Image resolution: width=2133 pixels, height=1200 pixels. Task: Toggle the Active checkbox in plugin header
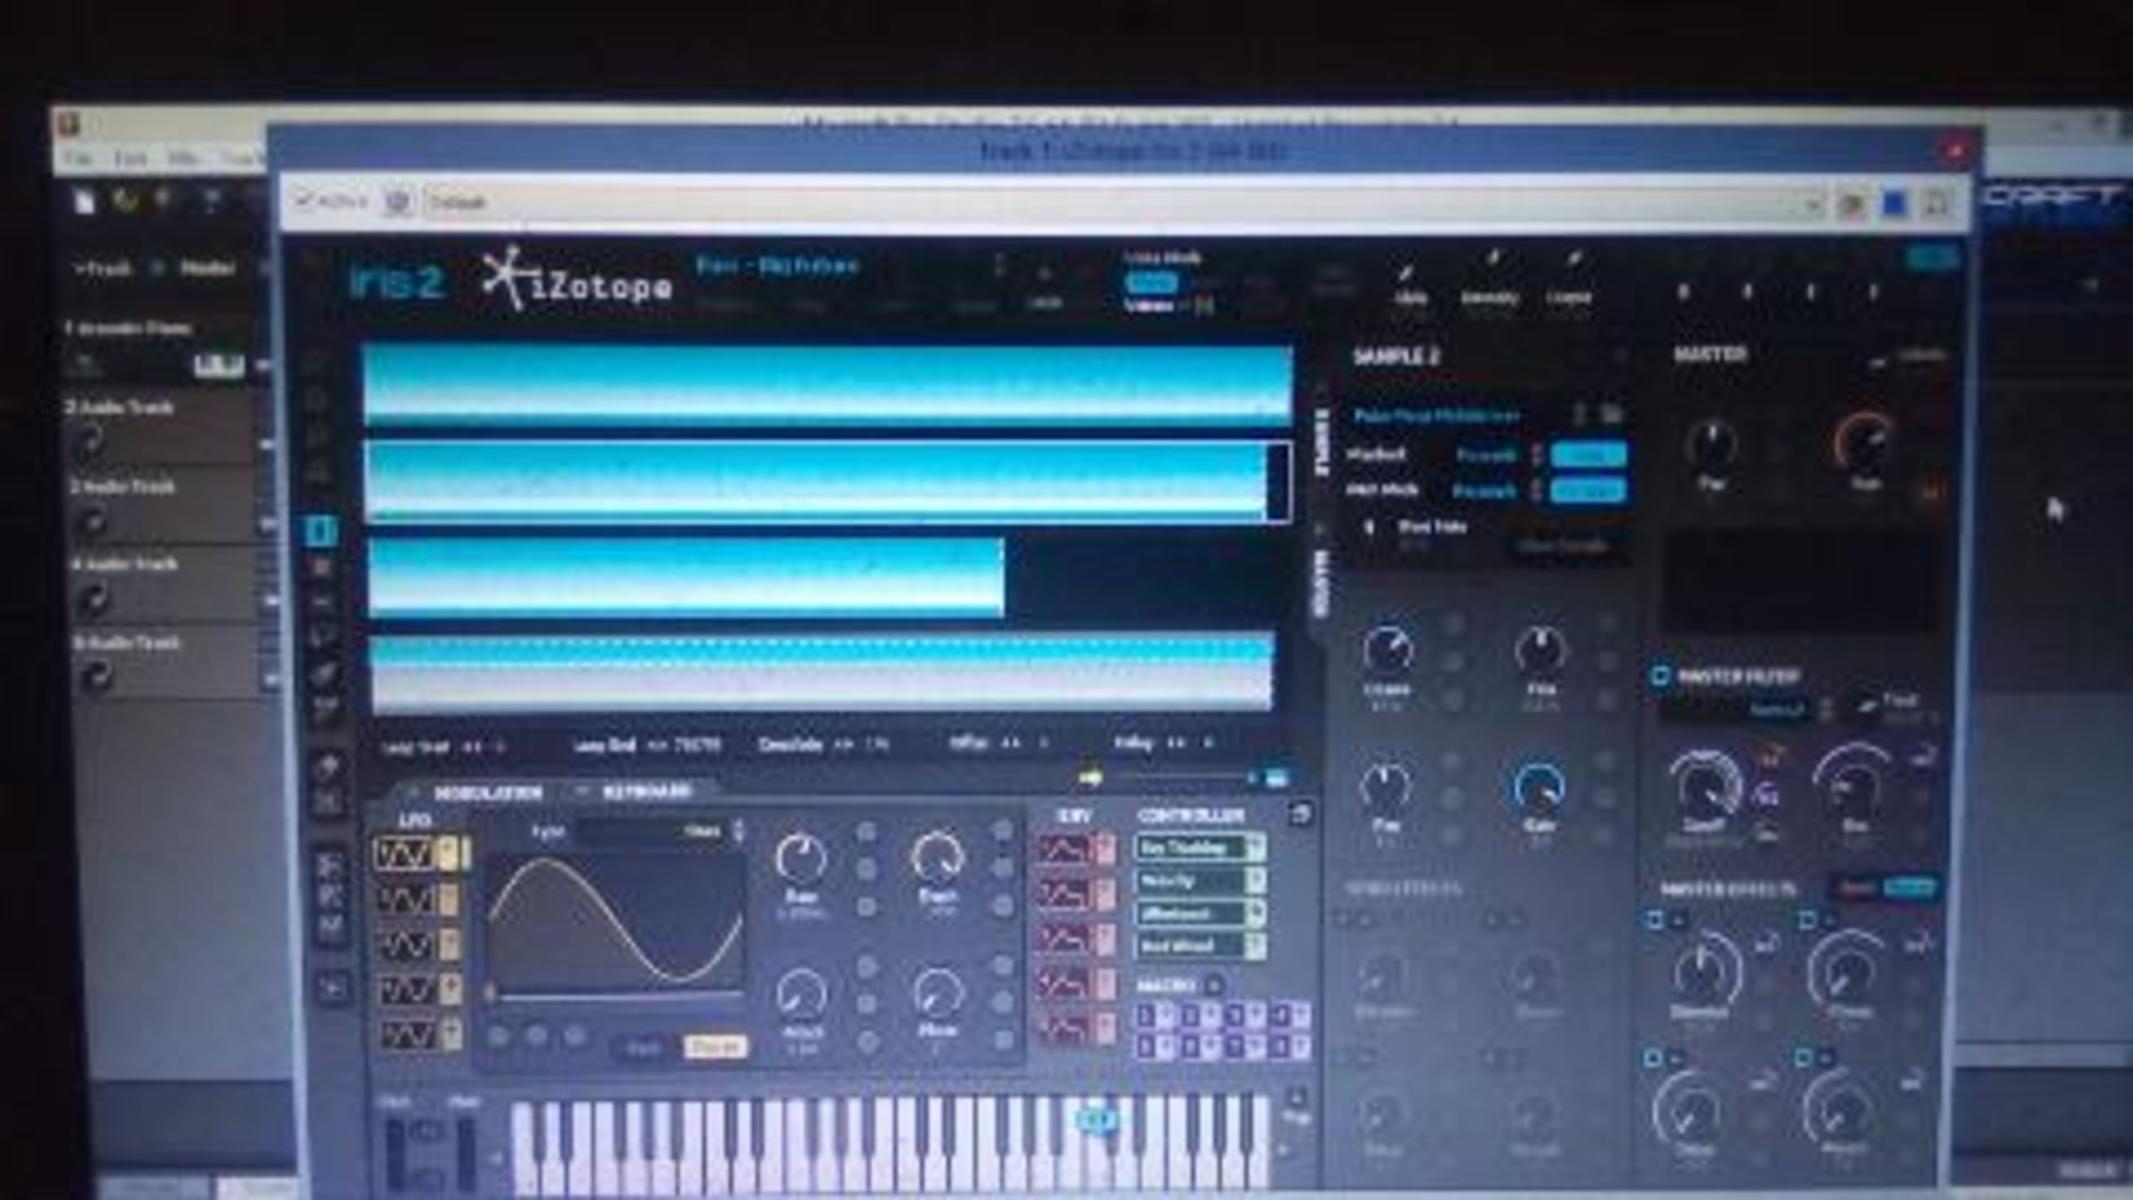click(304, 200)
